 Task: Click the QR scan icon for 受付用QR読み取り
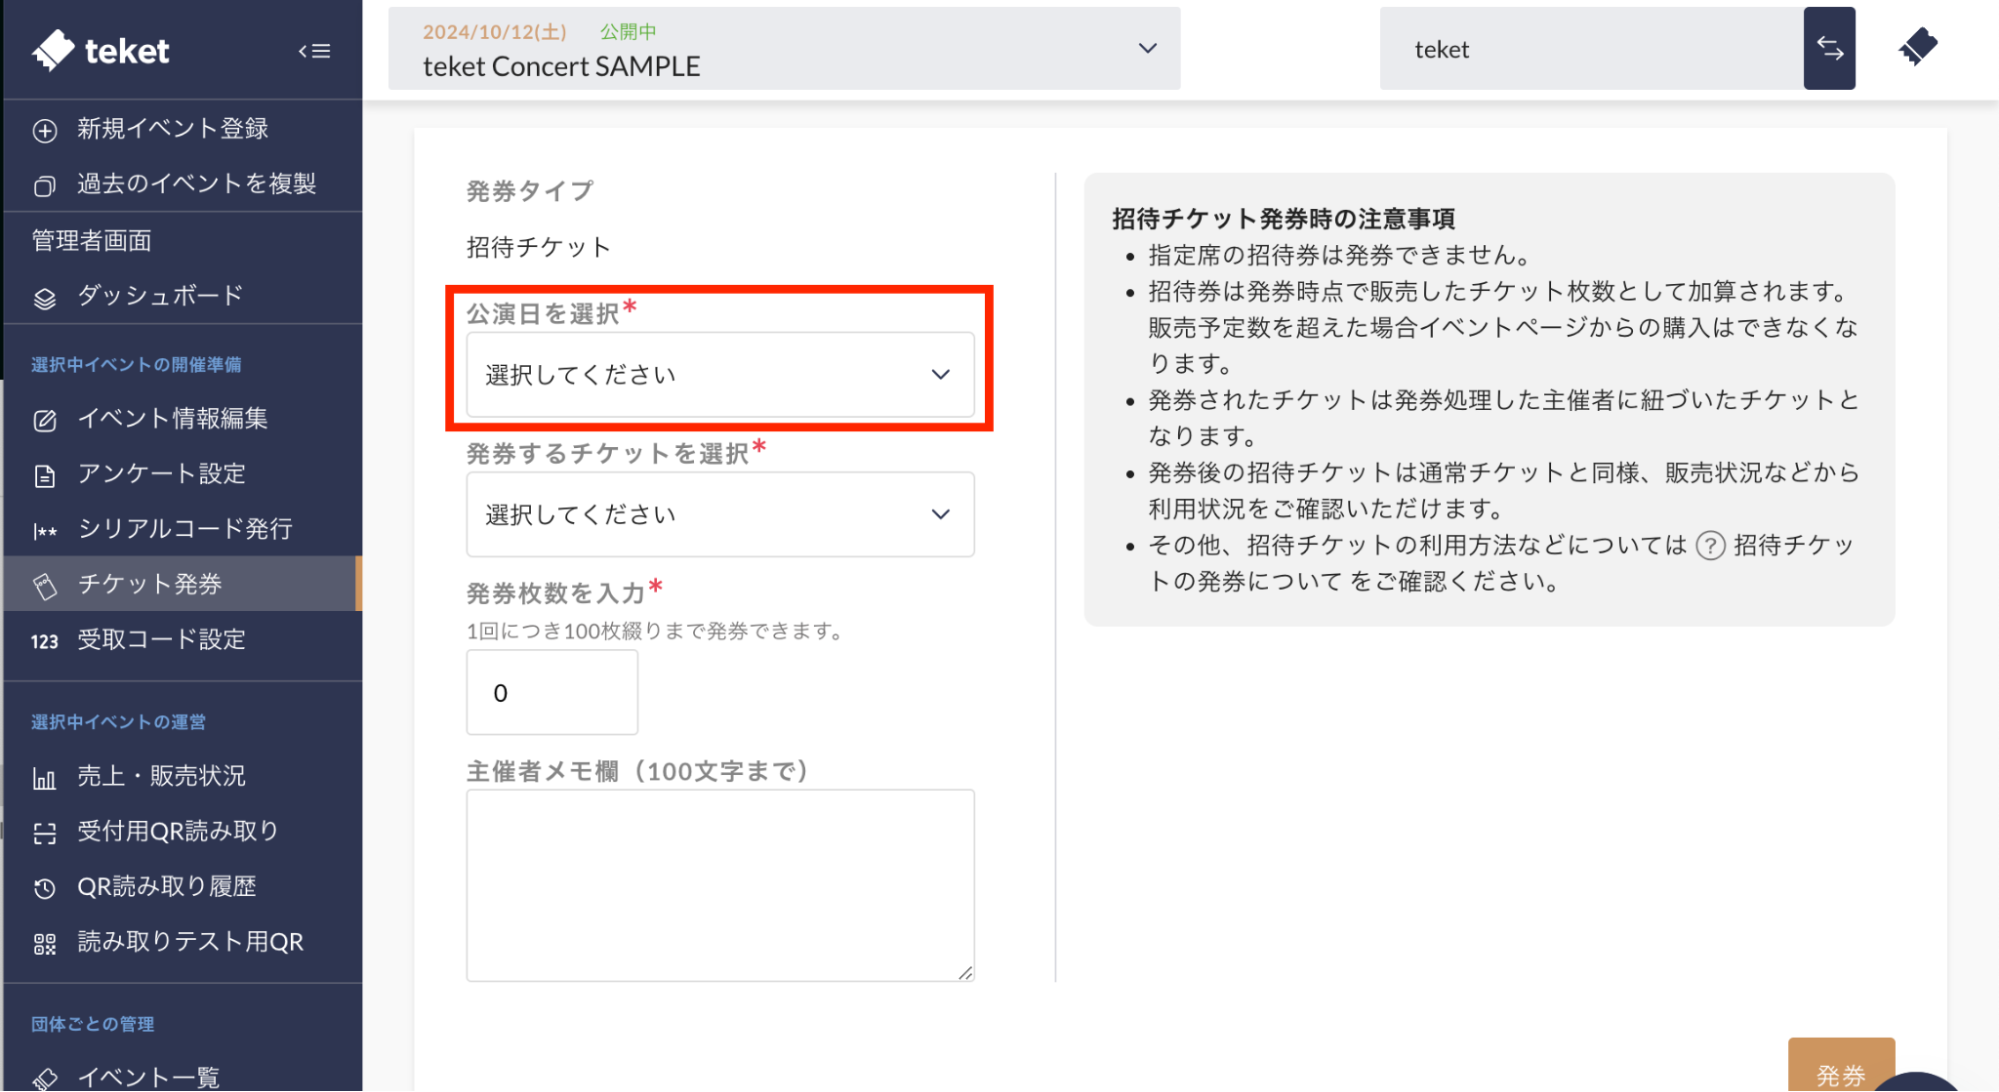pos(45,833)
